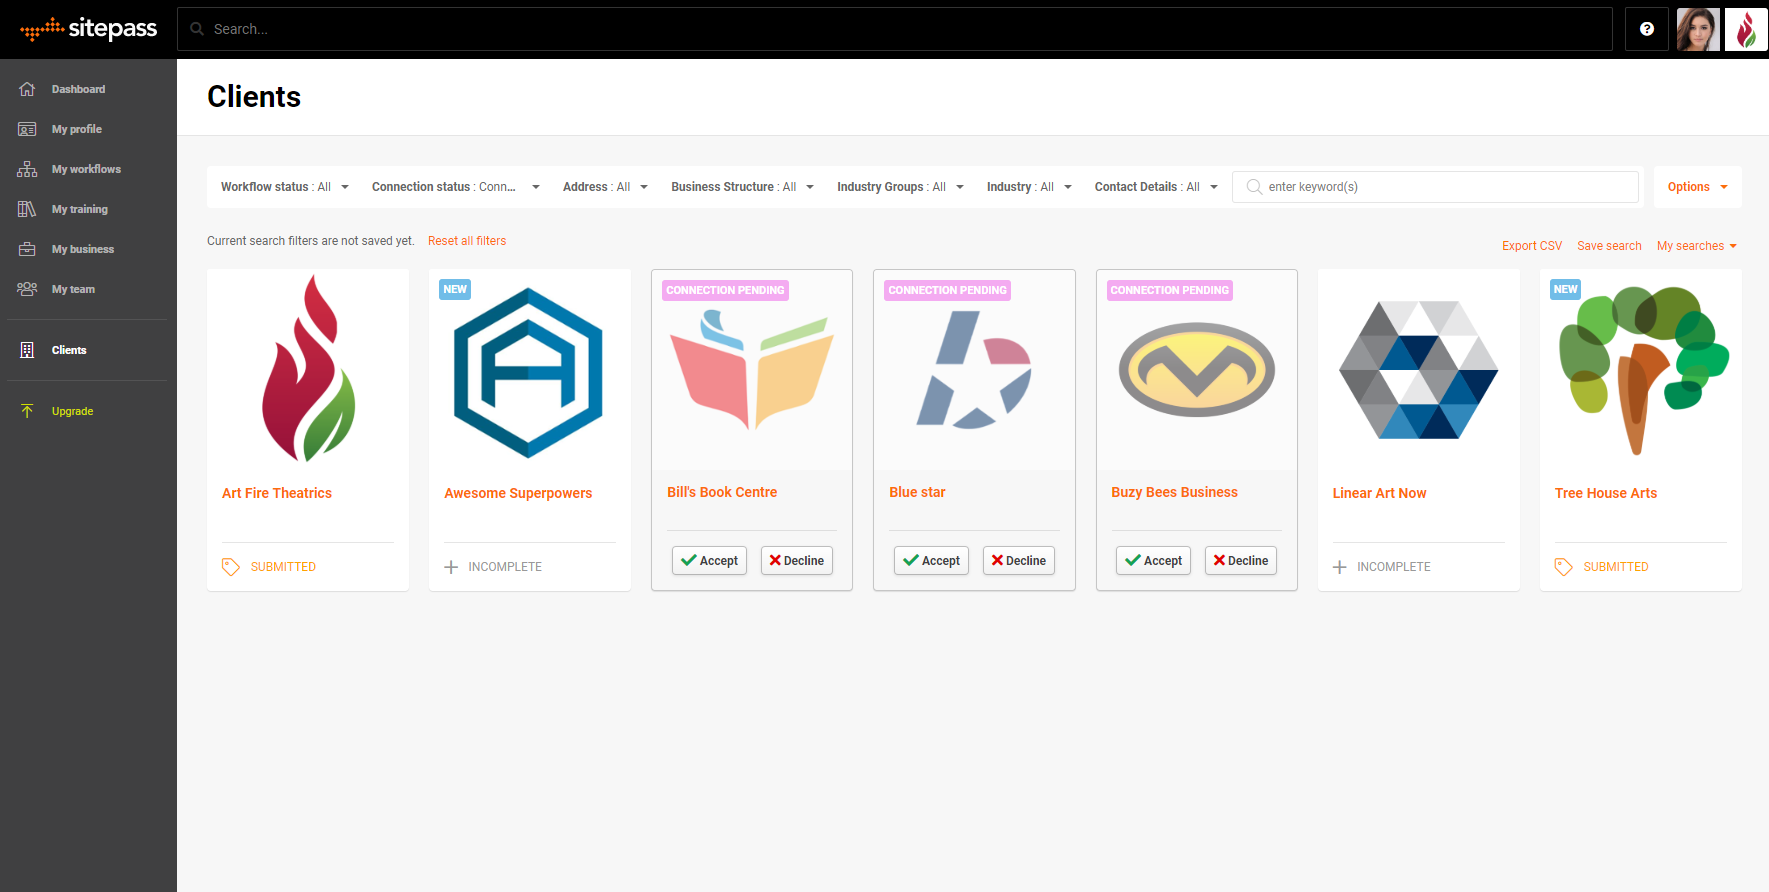Click INCOMPLETE status on Awesome Superpowers
The height and width of the screenshot is (892, 1769).
pos(505,567)
